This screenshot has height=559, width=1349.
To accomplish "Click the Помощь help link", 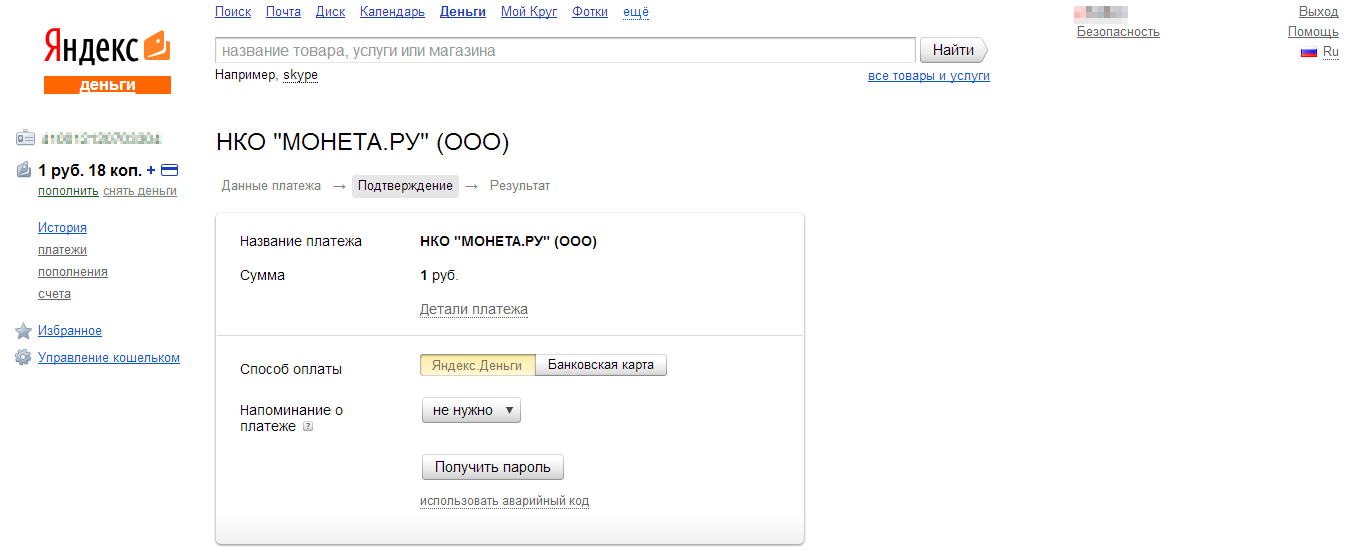I will (x=1313, y=32).
